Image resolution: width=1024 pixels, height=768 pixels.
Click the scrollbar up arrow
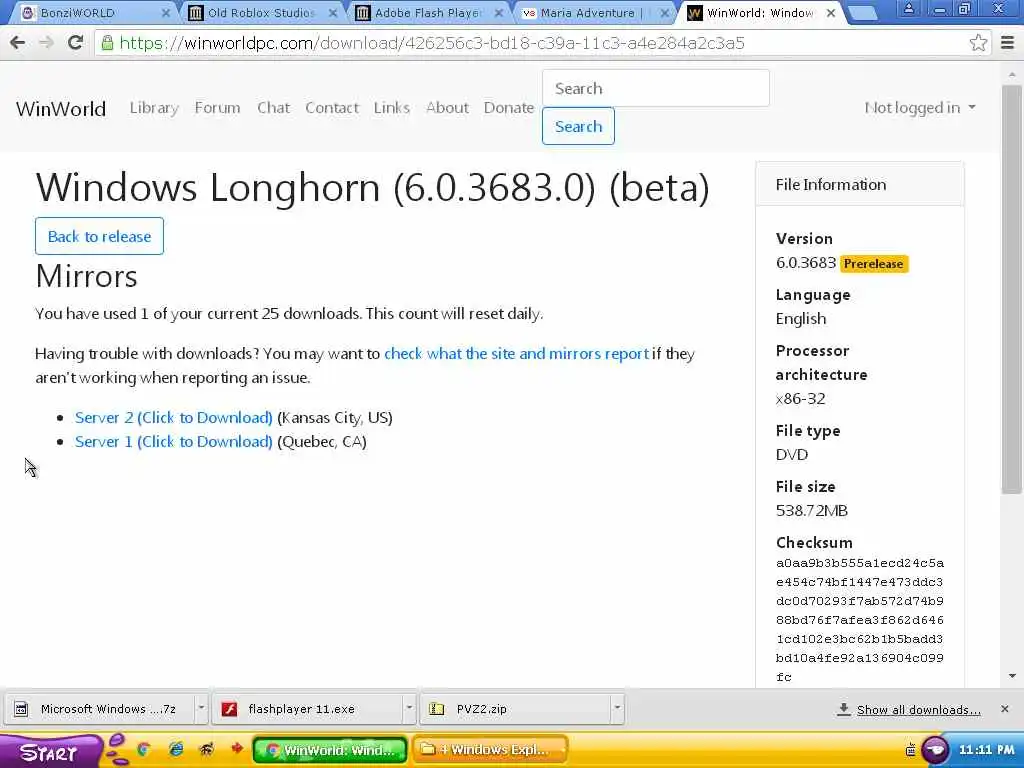[x=1012, y=74]
